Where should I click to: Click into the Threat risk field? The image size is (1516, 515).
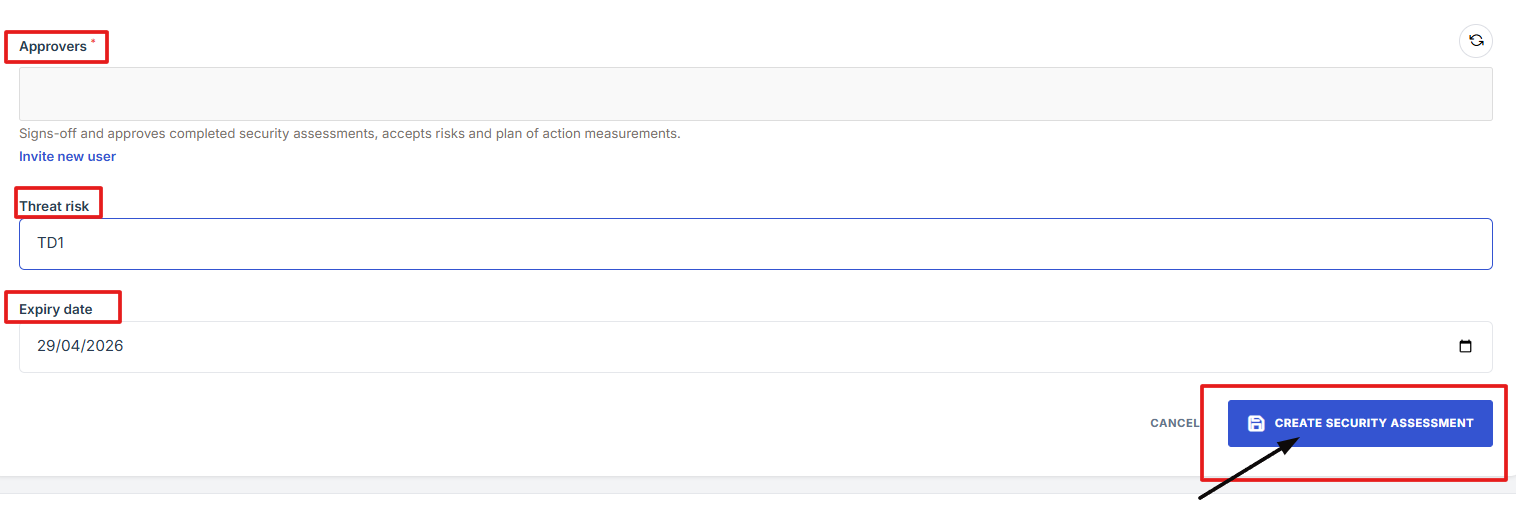pos(755,244)
